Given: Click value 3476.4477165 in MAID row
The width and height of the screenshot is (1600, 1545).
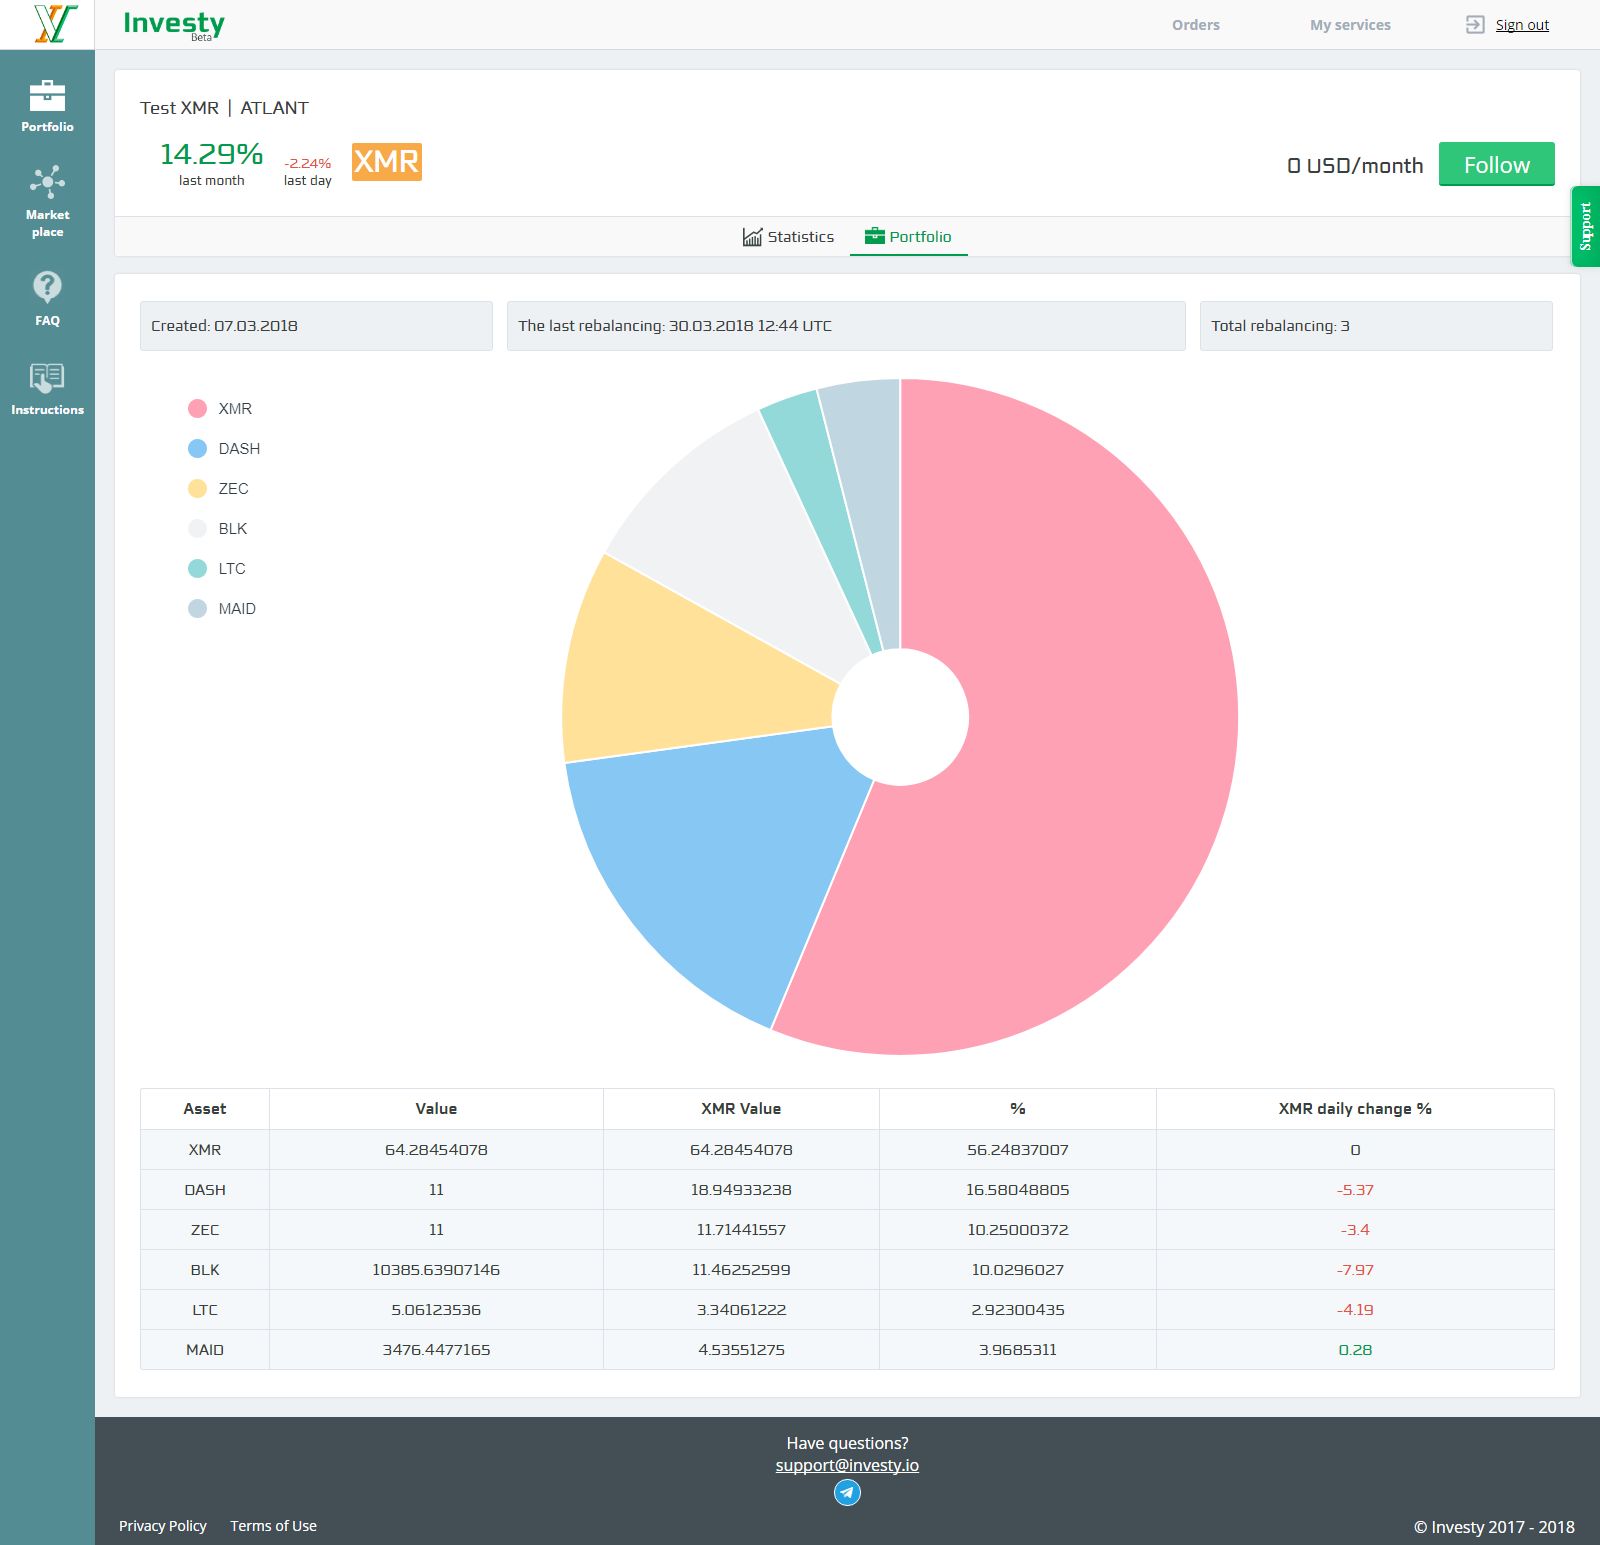Looking at the screenshot, I should tap(436, 1350).
